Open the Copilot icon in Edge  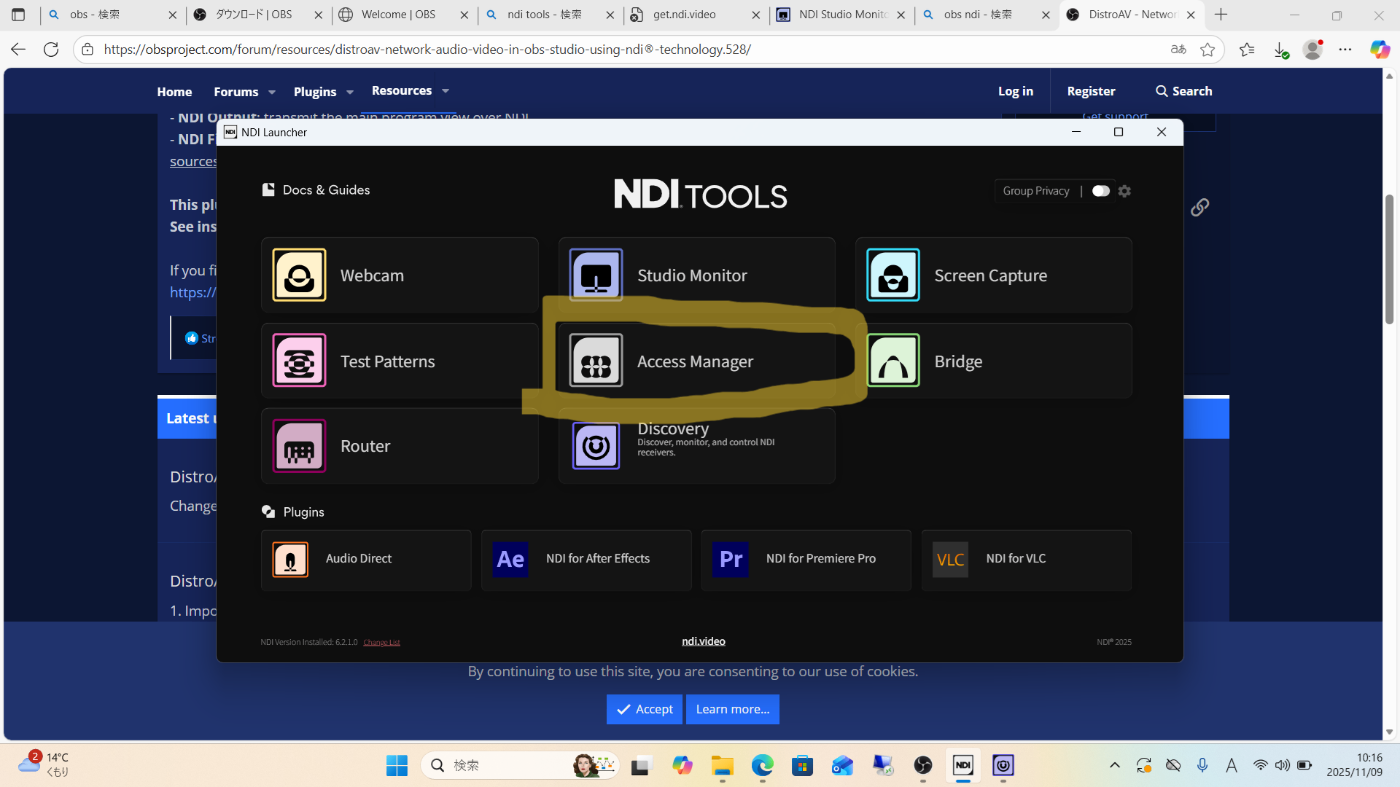tap(1380, 49)
